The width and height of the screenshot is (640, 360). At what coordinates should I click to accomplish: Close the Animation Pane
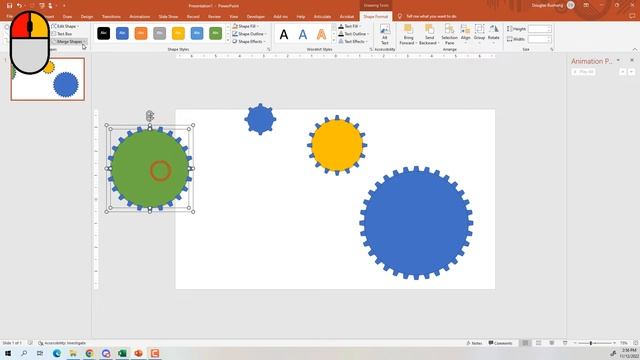click(x=632, y=60)
